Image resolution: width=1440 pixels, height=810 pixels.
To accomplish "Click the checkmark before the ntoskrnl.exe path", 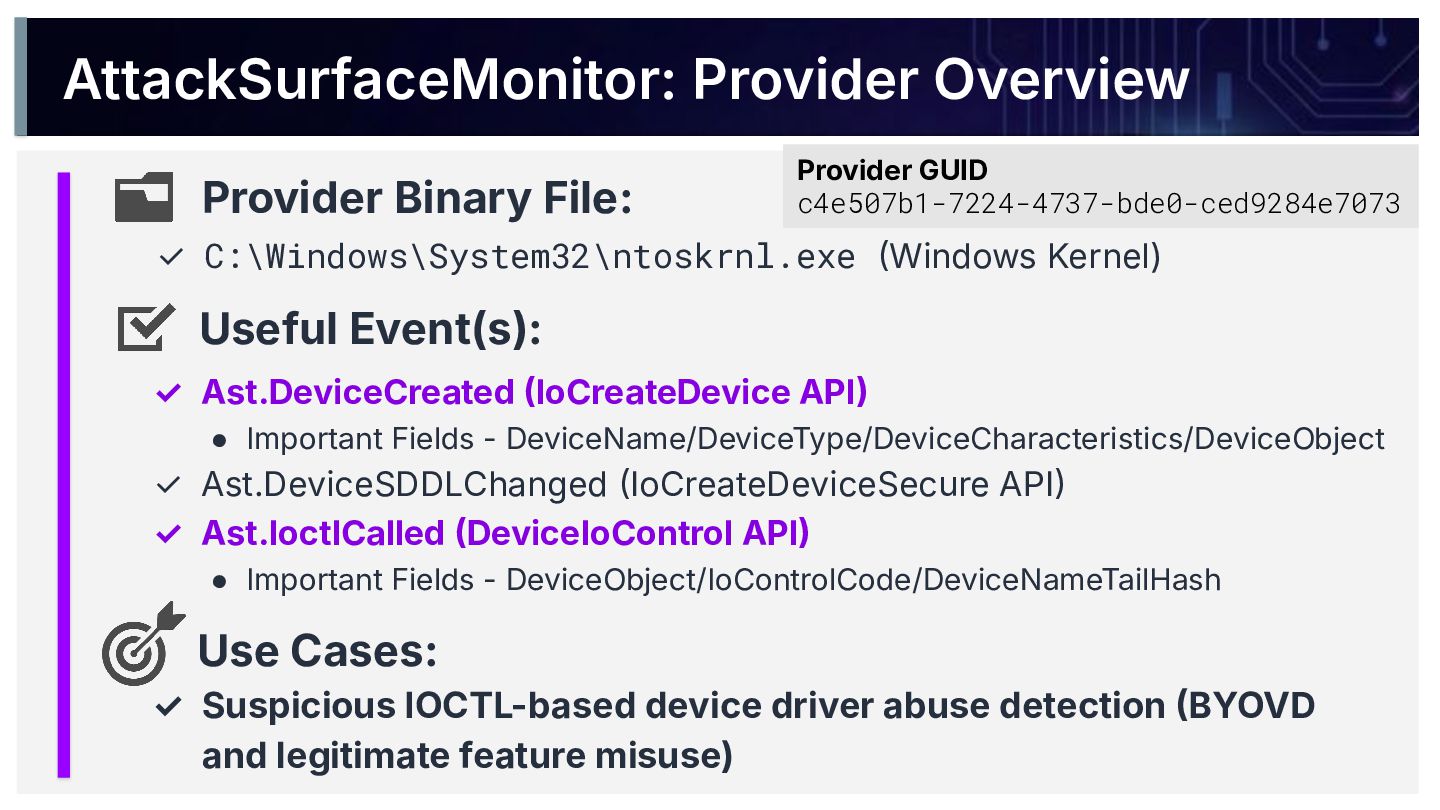I will [x=170, y=258].
